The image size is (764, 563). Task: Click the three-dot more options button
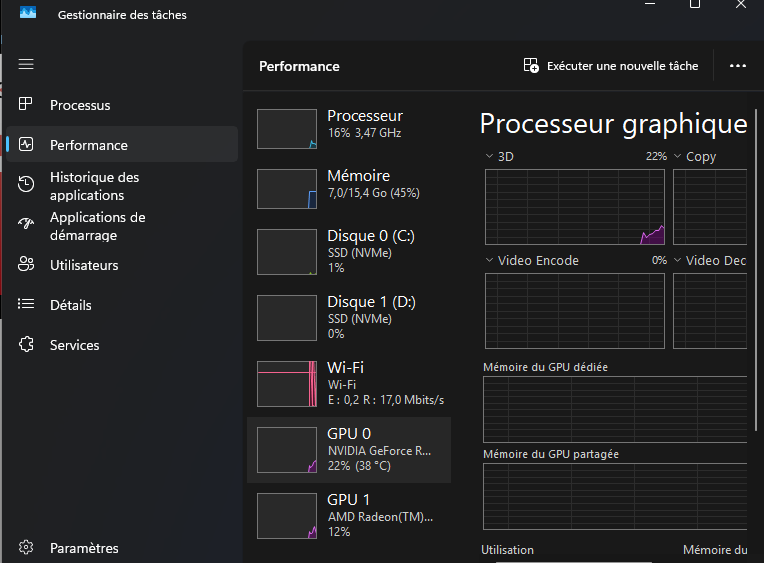coord(738,66)
